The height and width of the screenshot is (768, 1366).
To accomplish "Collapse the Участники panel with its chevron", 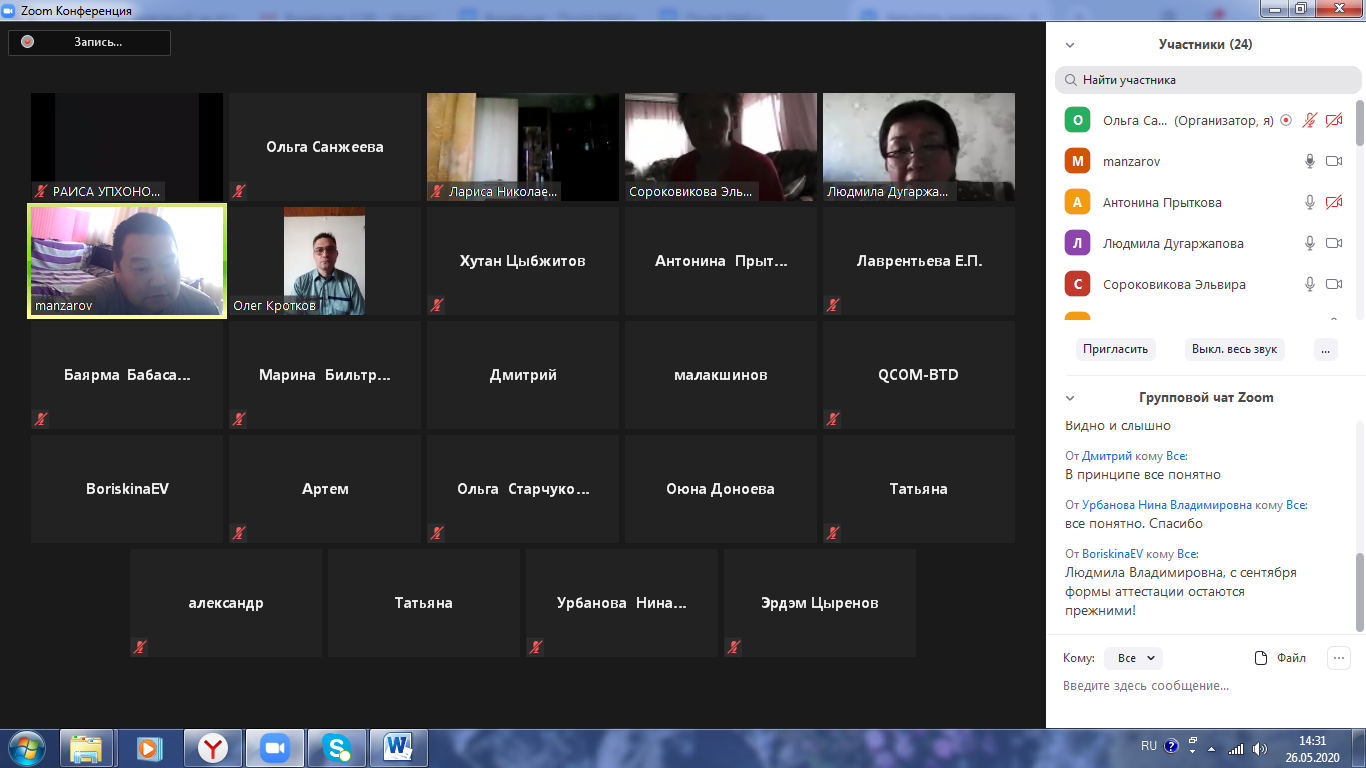I will (1070, 45).
